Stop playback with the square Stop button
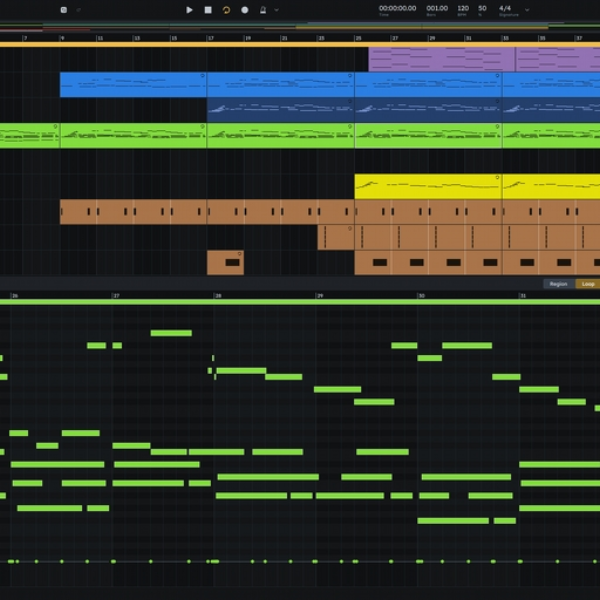The height and width of the screenshot is (600, 600). [208, 10]
